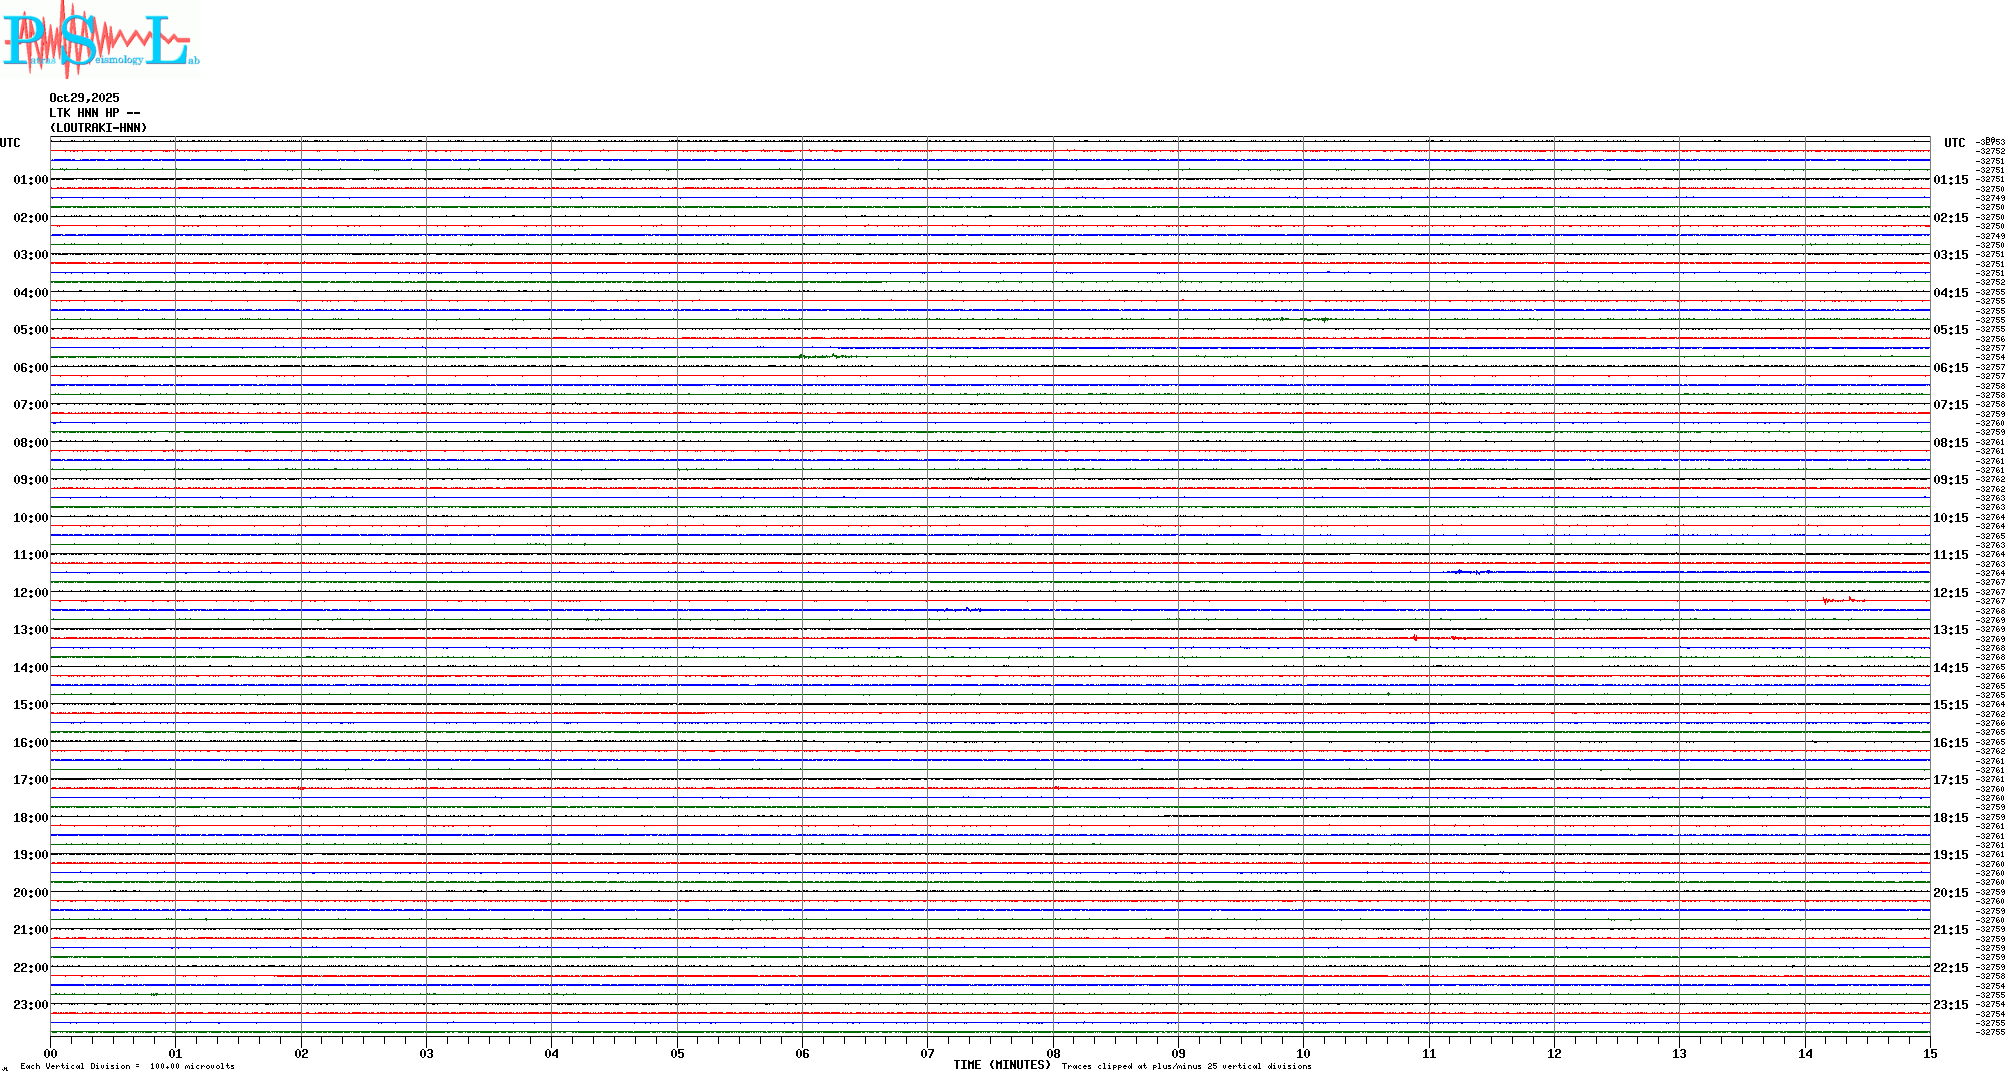This screenshot has width=2010, height=1080.
Task: Click minute 15 on the bottom axis
Action: click(1929, 1053)
